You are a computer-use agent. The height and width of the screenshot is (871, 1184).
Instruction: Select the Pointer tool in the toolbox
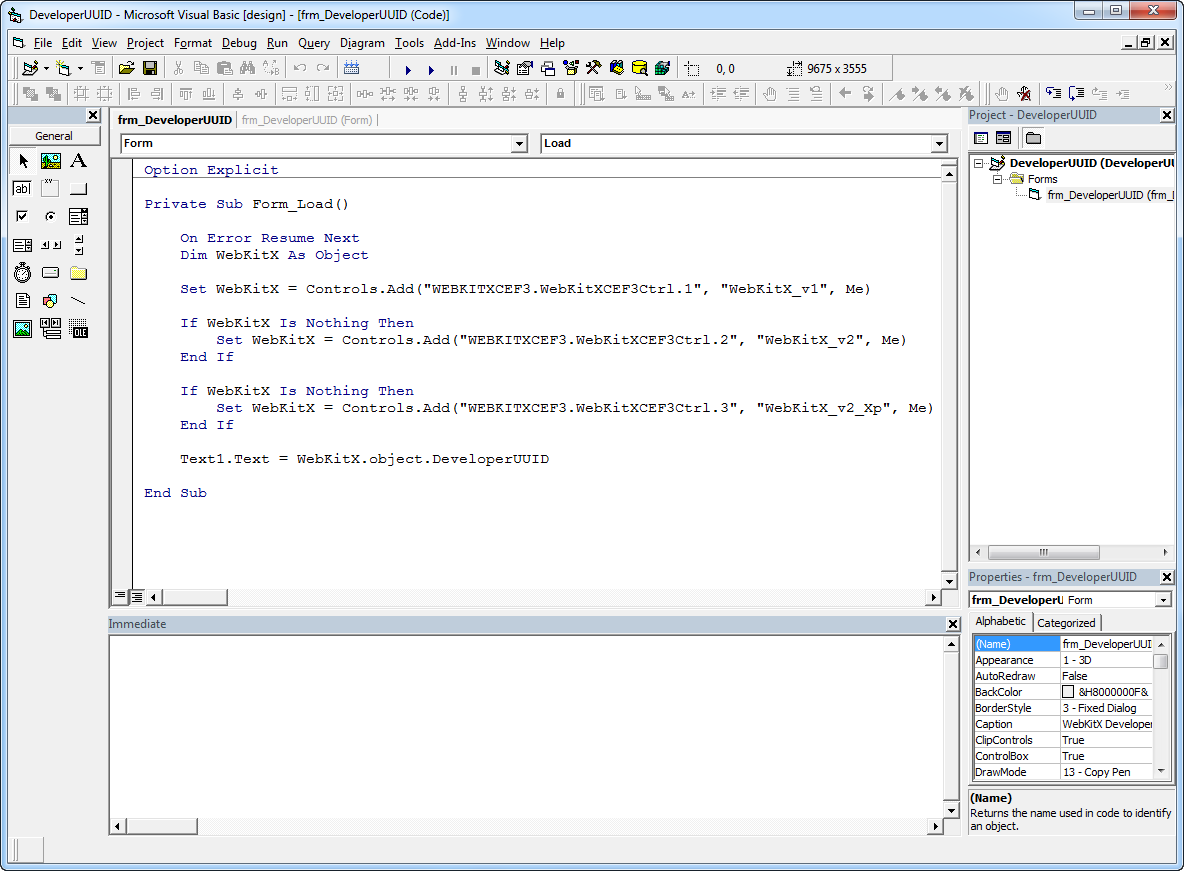click(x=23, y=161)
